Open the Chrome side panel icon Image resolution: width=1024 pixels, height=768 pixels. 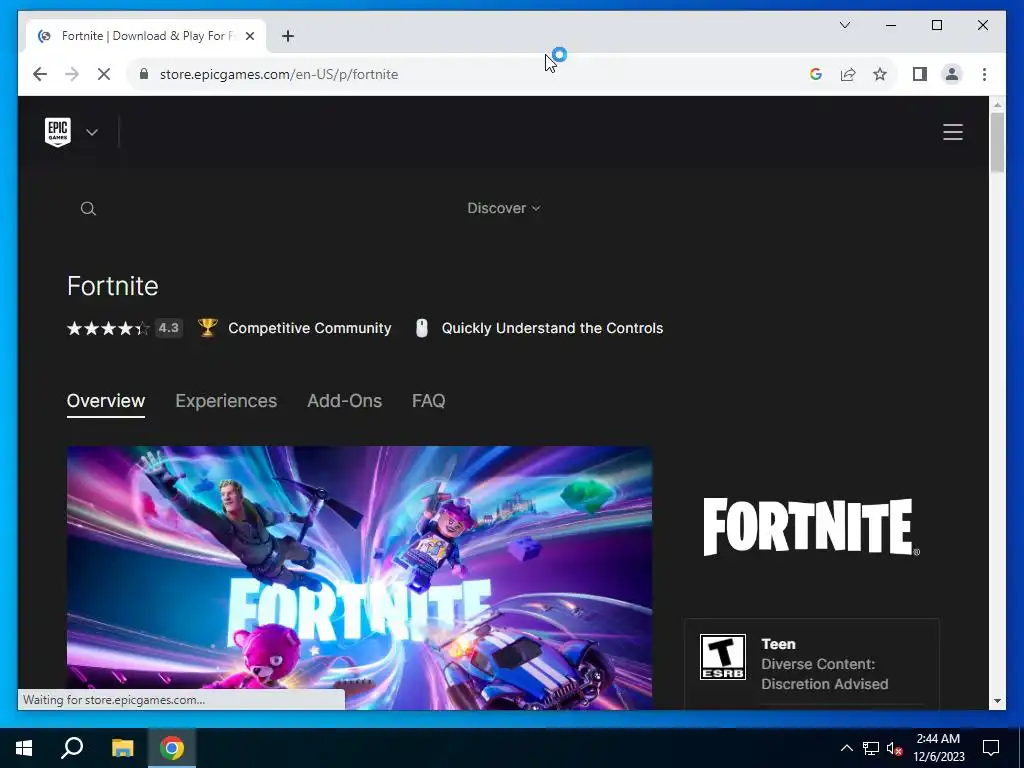tap(920, 74)
